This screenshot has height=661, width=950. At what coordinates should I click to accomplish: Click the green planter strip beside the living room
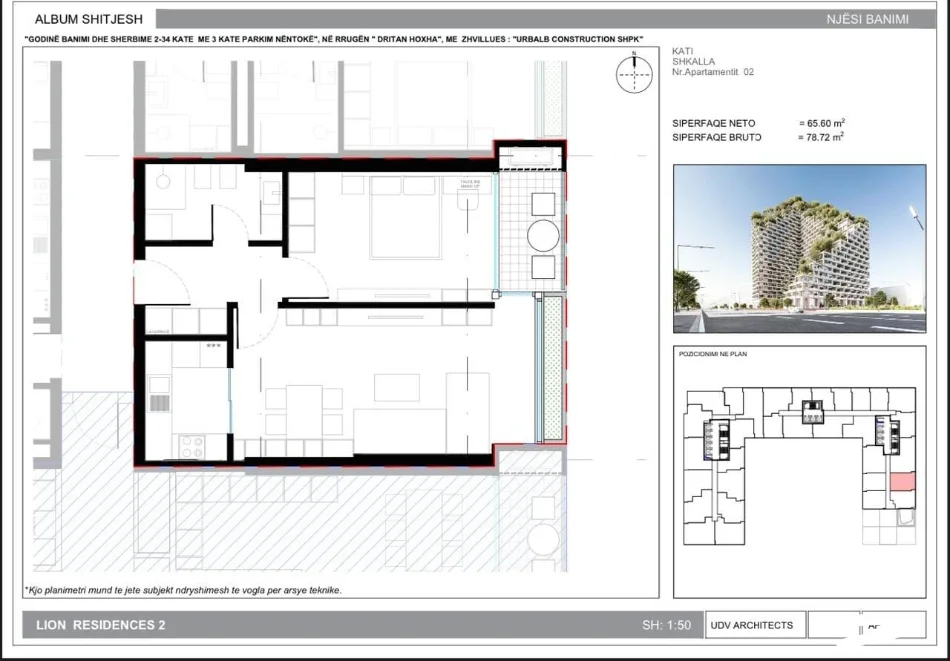(x=552, y=368)
